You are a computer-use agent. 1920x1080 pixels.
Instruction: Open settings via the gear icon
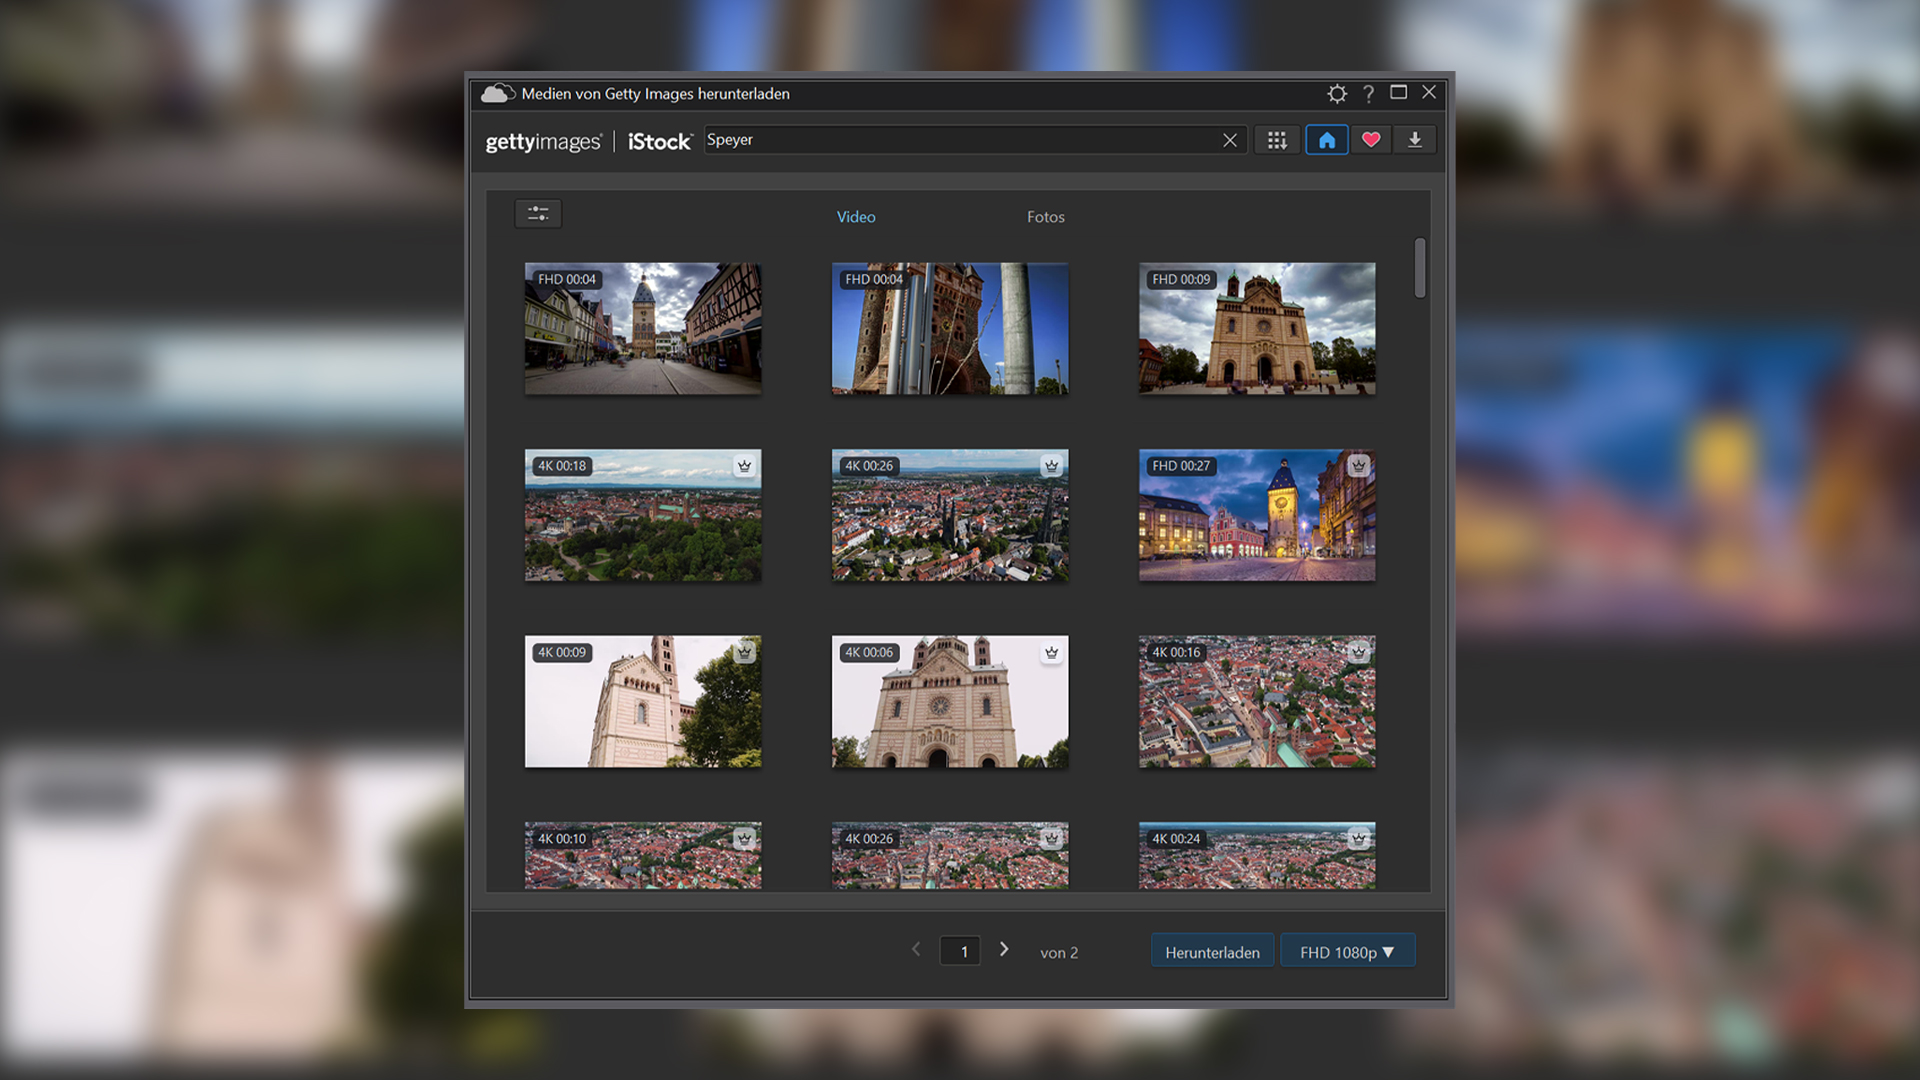[1337, 94]
